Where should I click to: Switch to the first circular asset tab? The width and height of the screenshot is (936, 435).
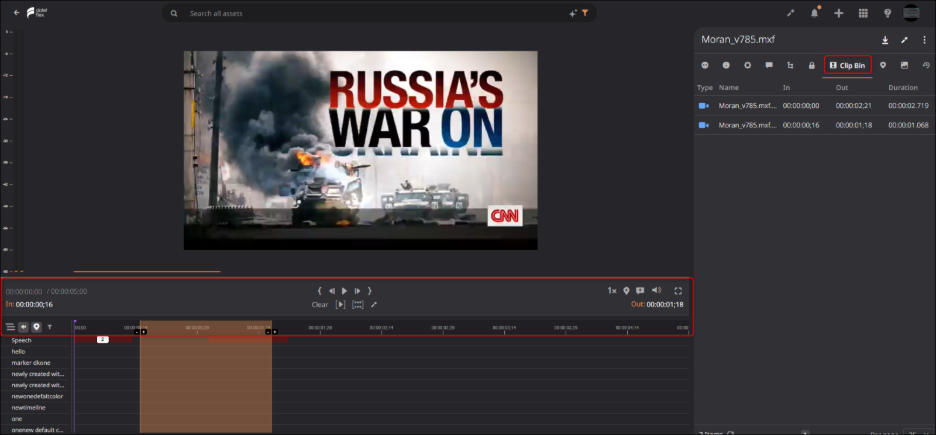pos(705,65)
